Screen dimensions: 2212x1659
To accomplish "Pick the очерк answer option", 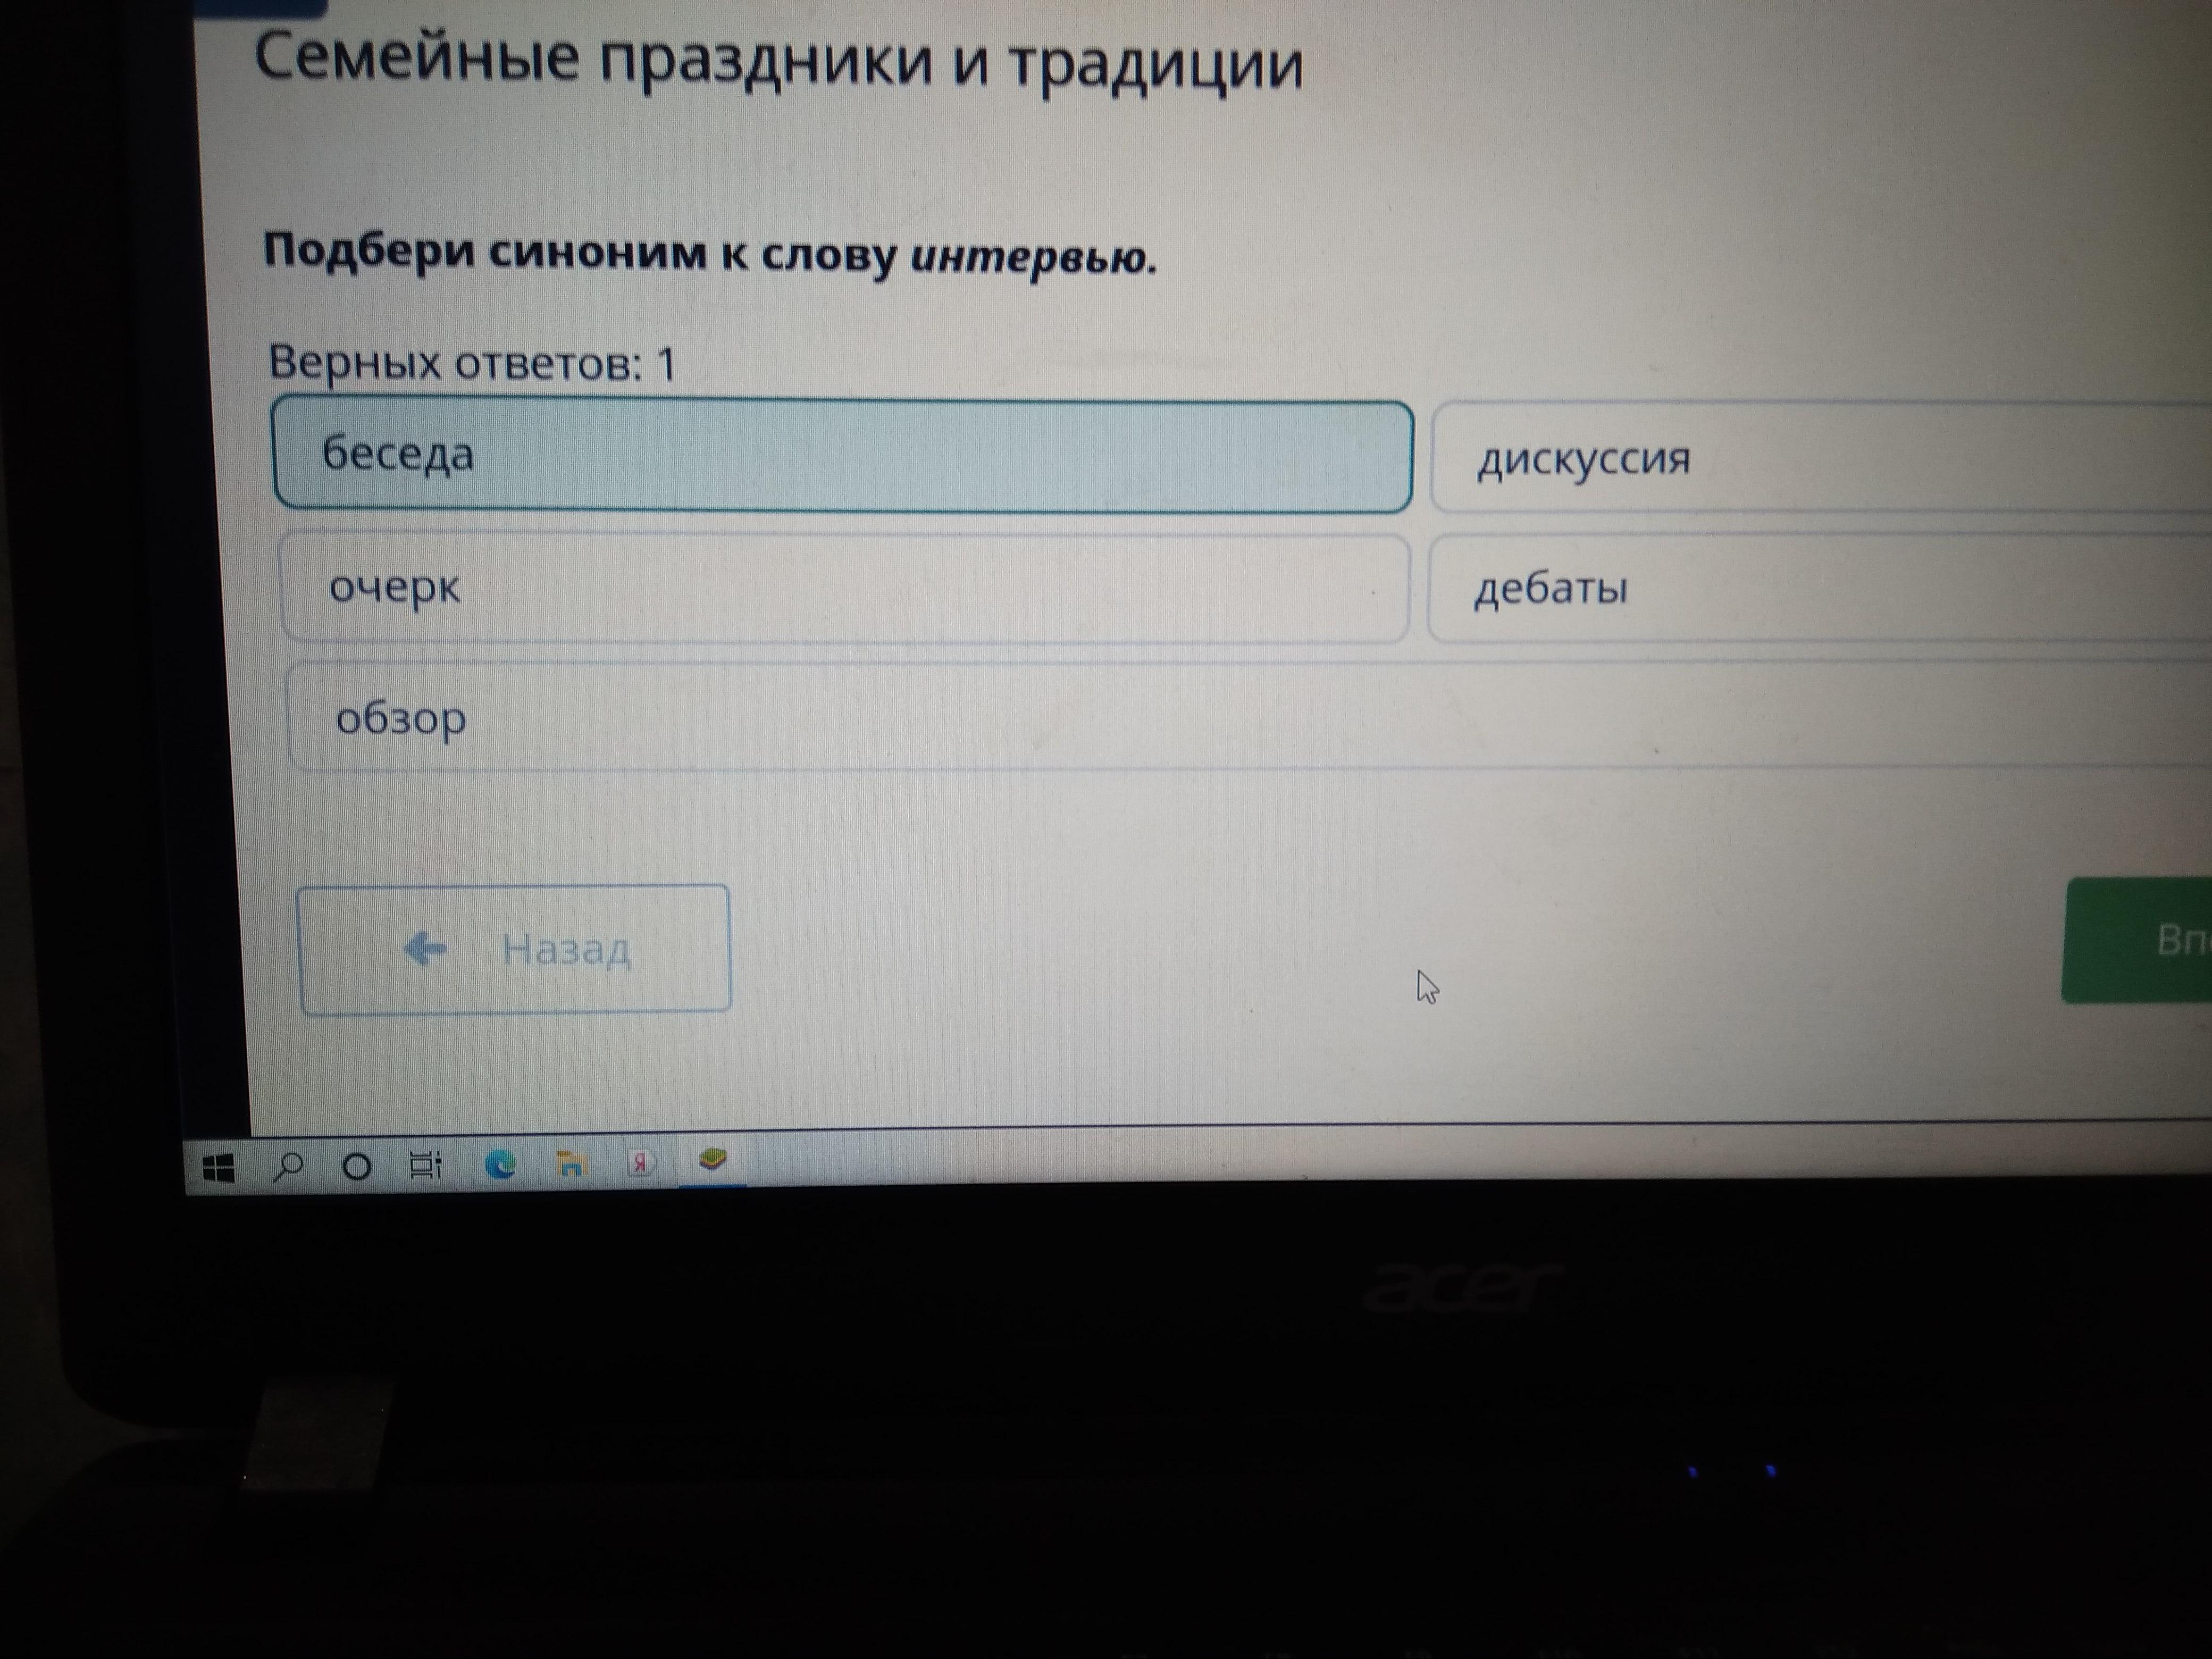I will [844, 588].
